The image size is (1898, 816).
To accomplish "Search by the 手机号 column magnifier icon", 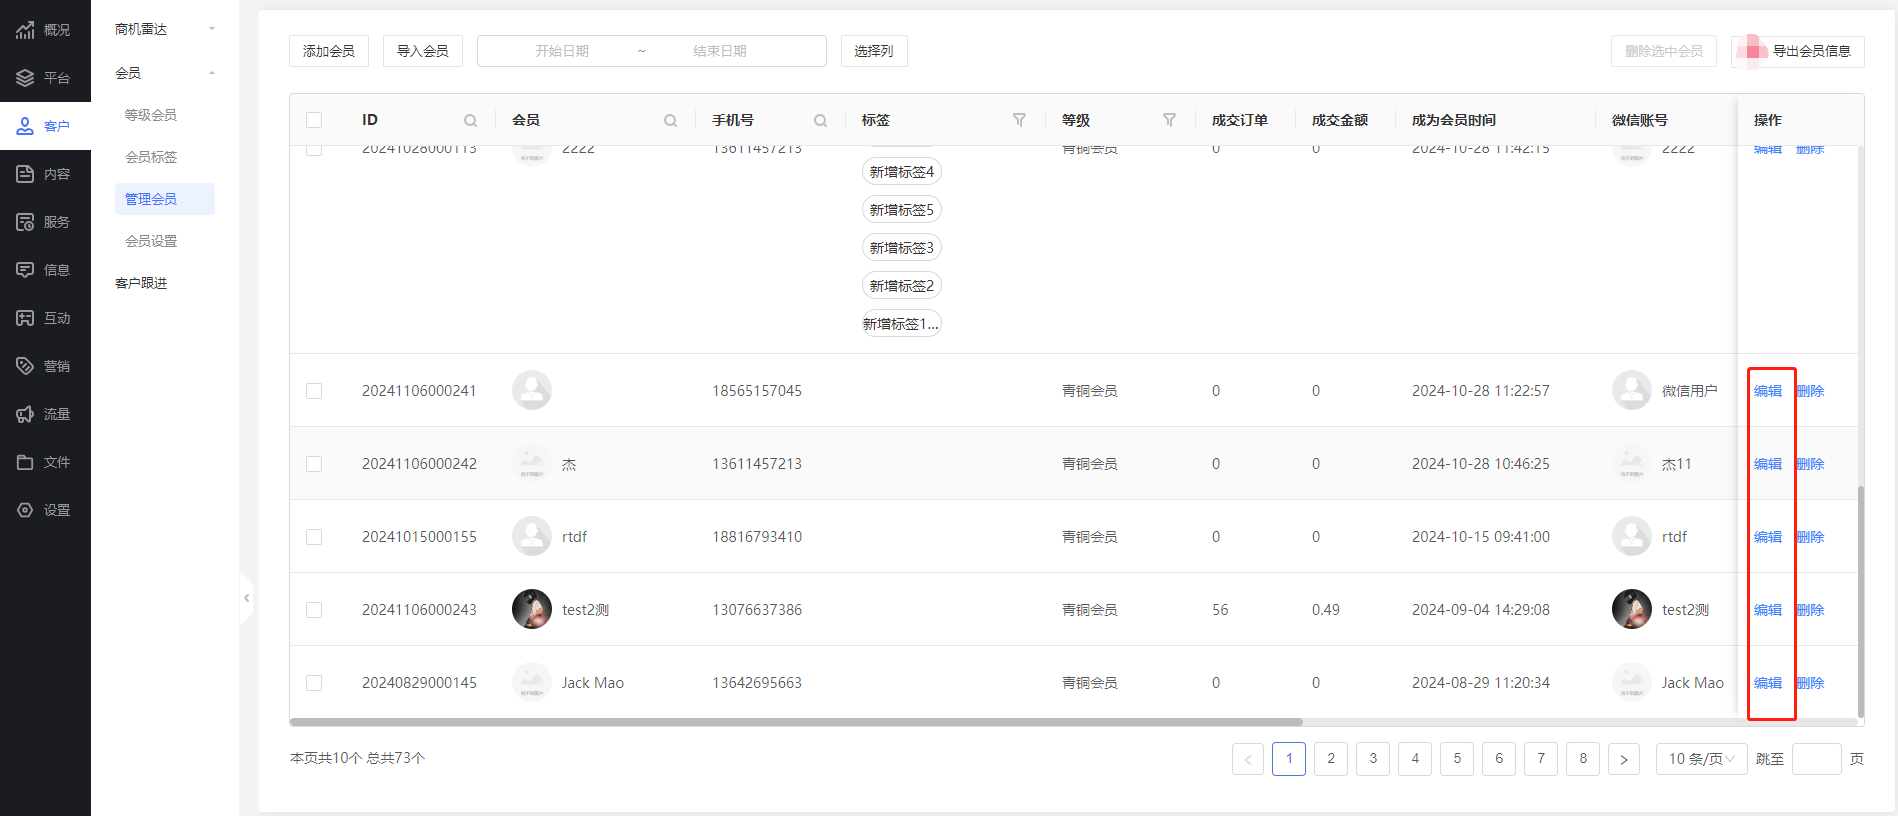I will (x=820, y=121).
